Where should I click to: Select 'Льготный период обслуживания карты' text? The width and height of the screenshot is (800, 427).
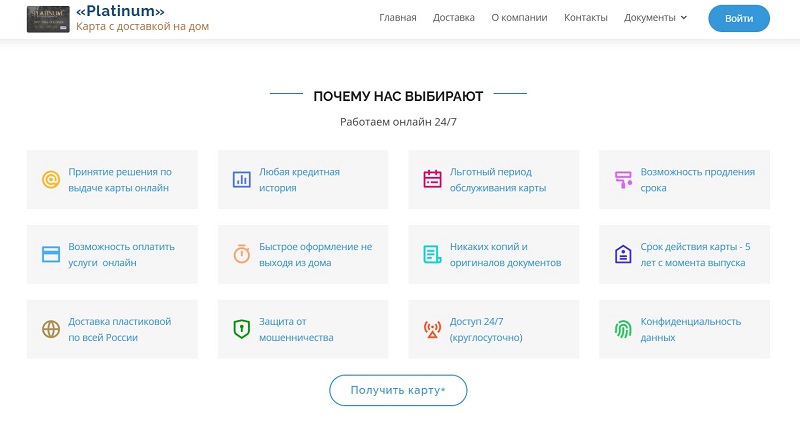click(x=498, y=180)
